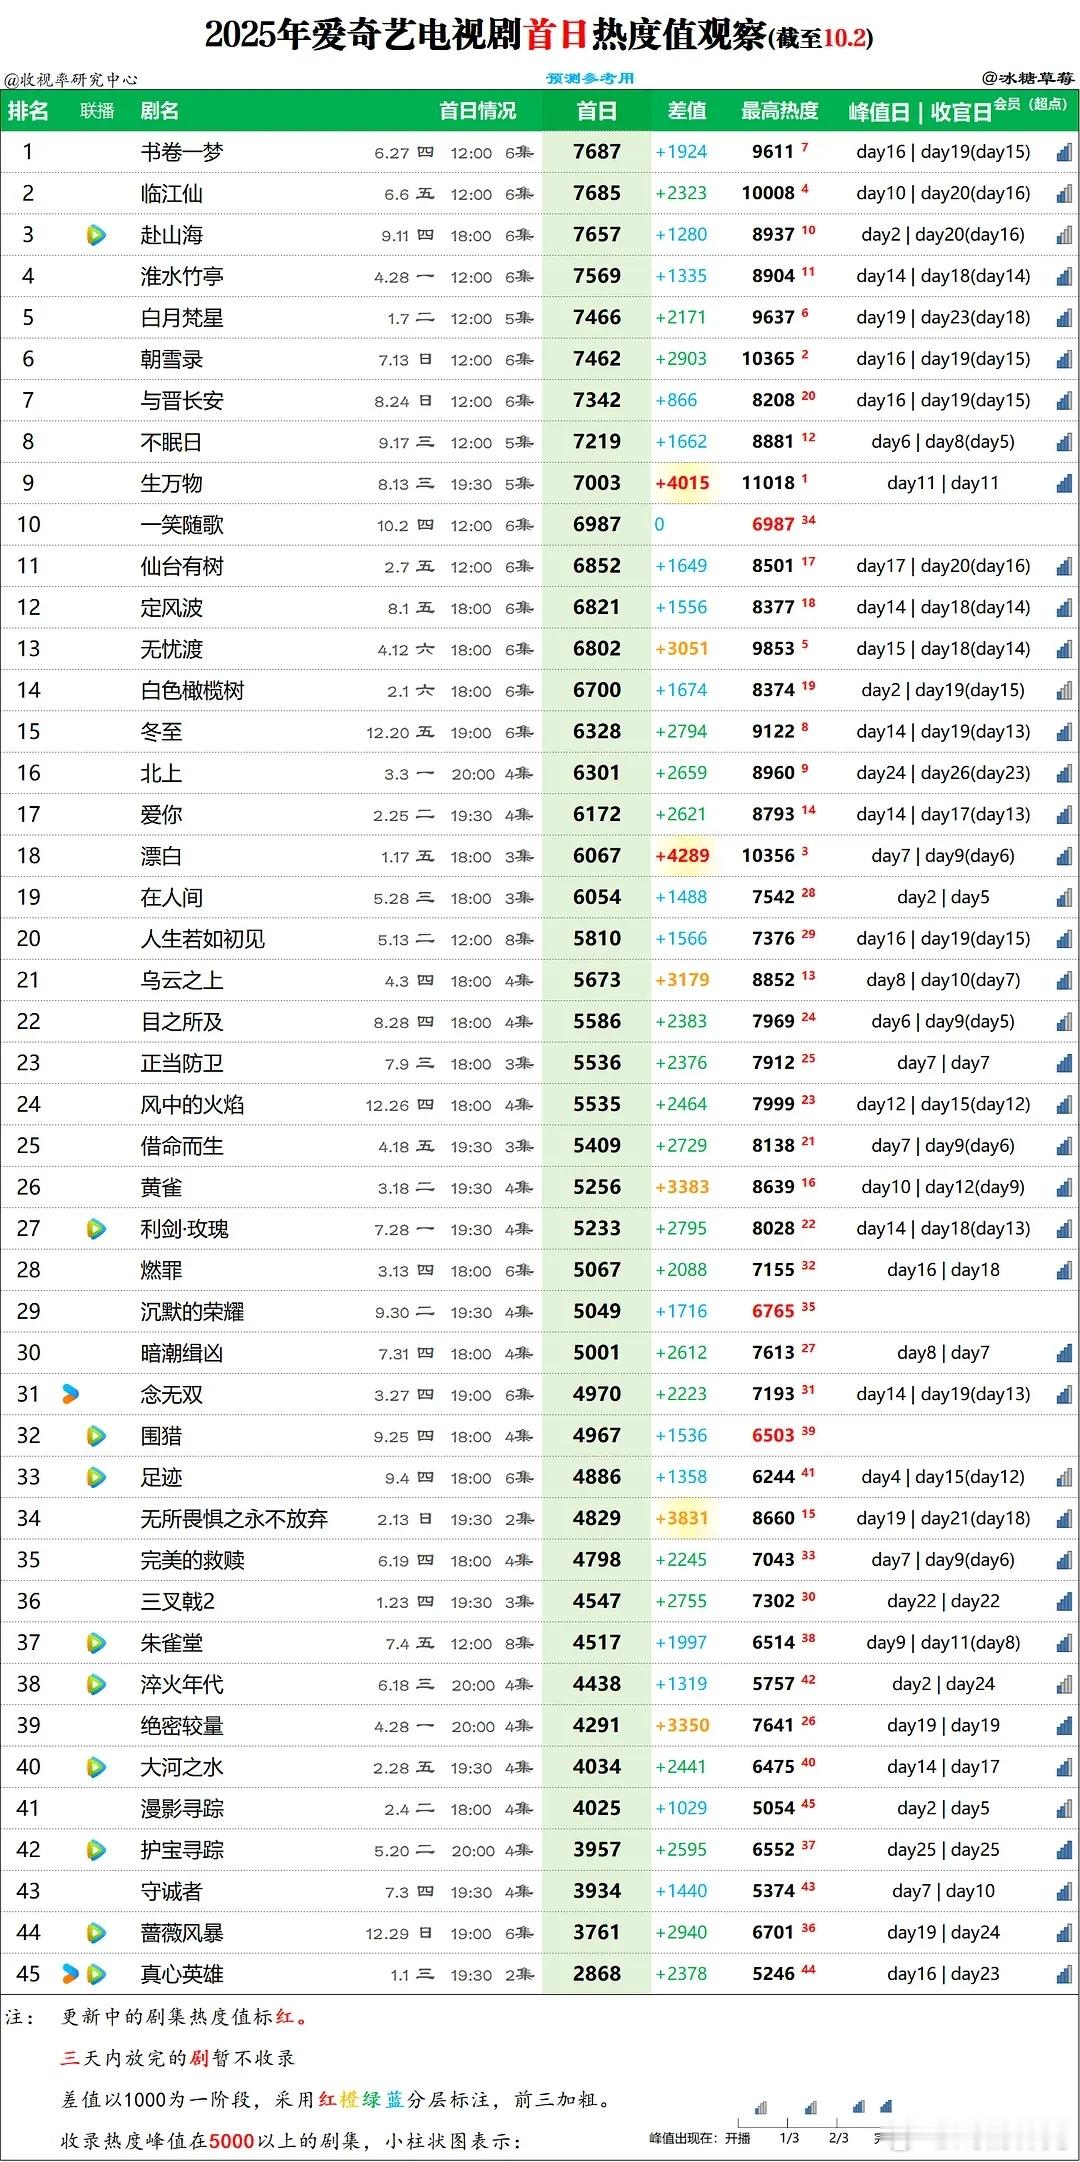
Task: Click the 剧名 column header
Action: [160, 111]
